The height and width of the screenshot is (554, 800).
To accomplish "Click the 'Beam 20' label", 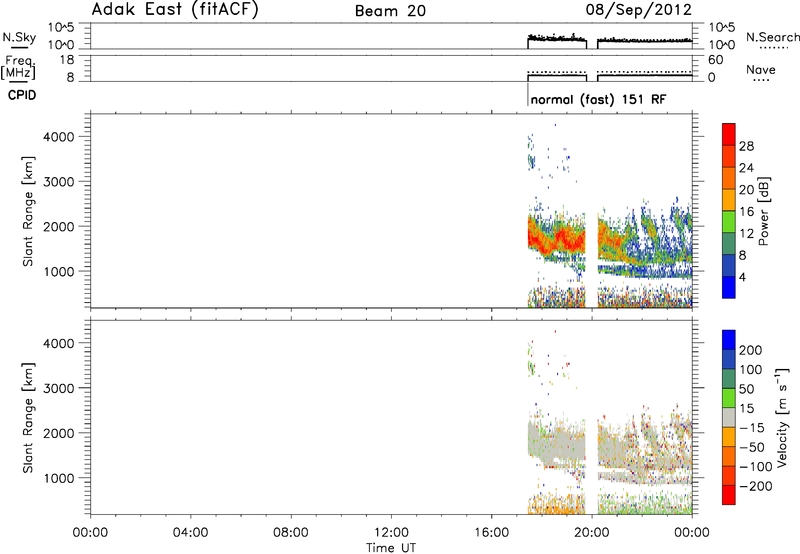I will (390, 11).
